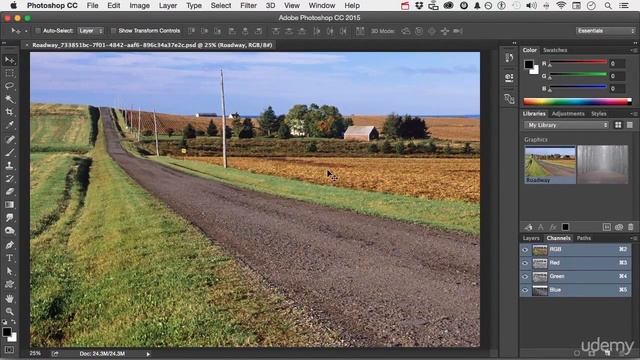The image size is (640, 360).
Task: Select the Eraser tool
Action: click(x=9, y=191)
